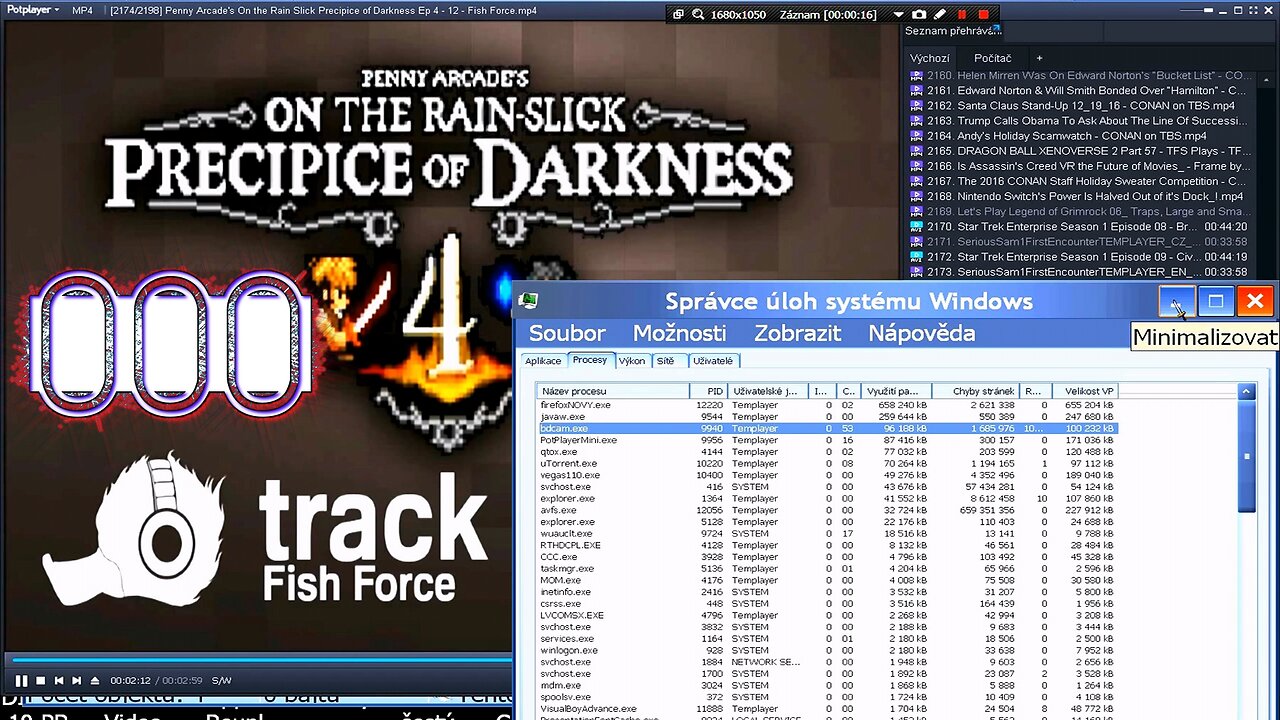
Task: Select the taskmgr.exe process row
Action: 826,568
